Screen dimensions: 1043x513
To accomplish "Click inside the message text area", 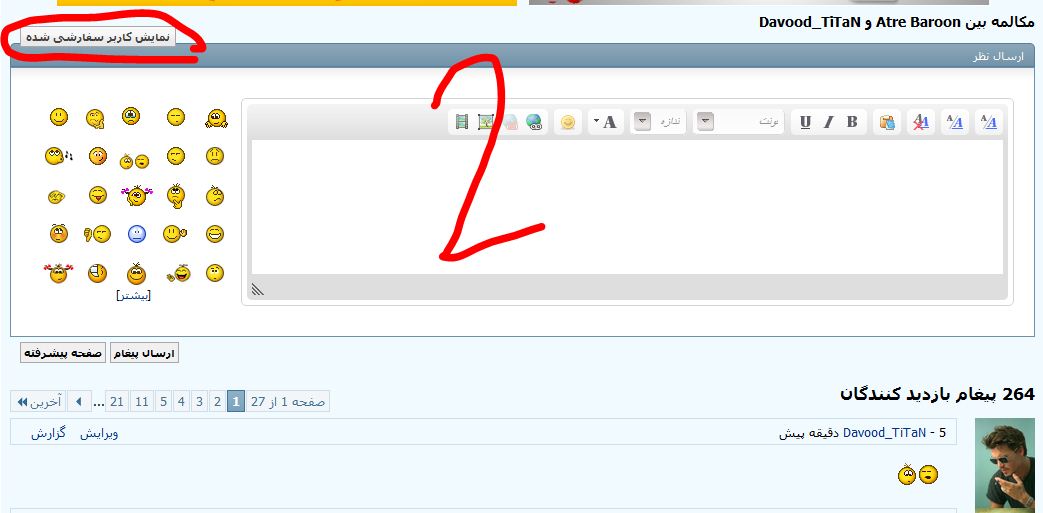I will click(x=627, y=206).
